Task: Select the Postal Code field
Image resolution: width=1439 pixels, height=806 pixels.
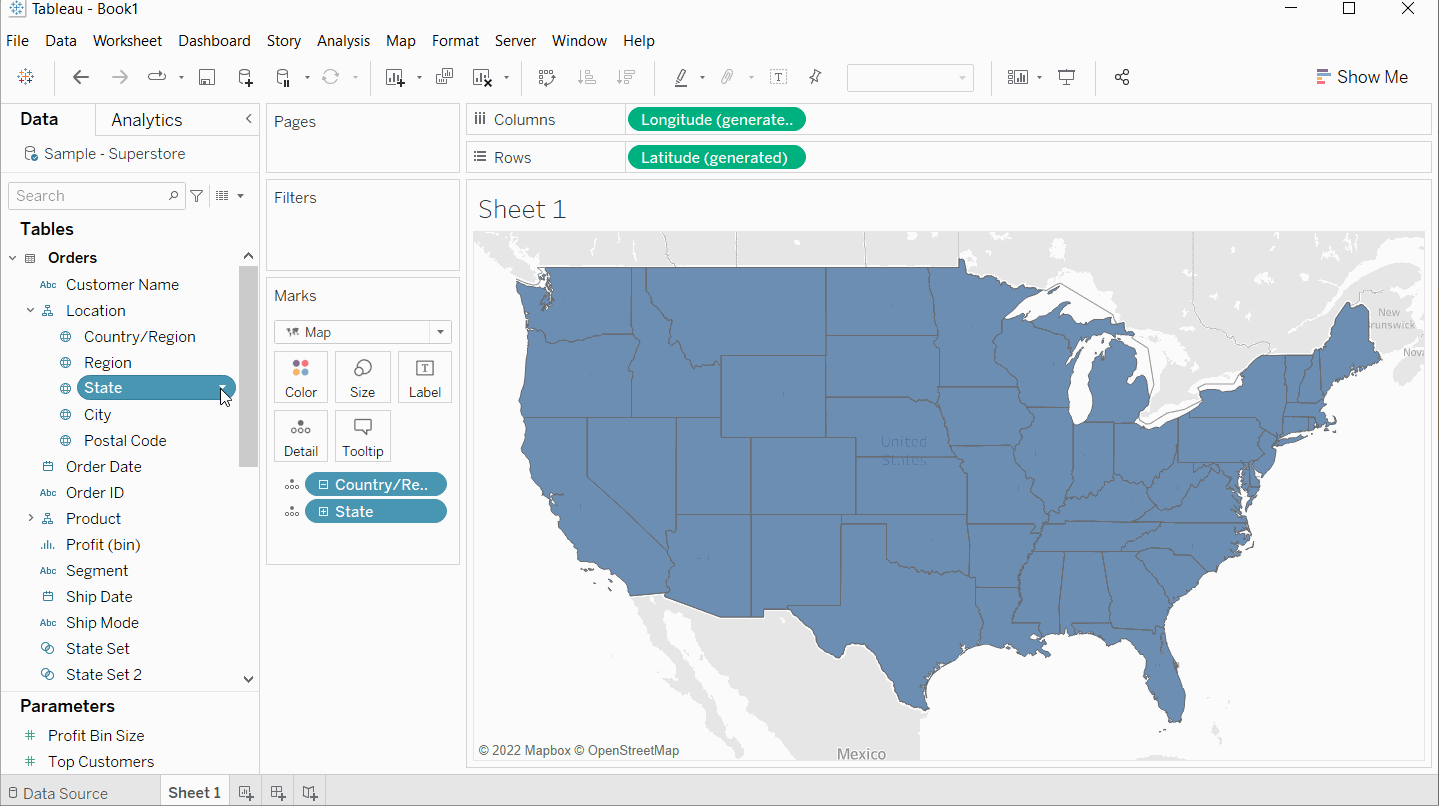Action: tap(125, 441)
